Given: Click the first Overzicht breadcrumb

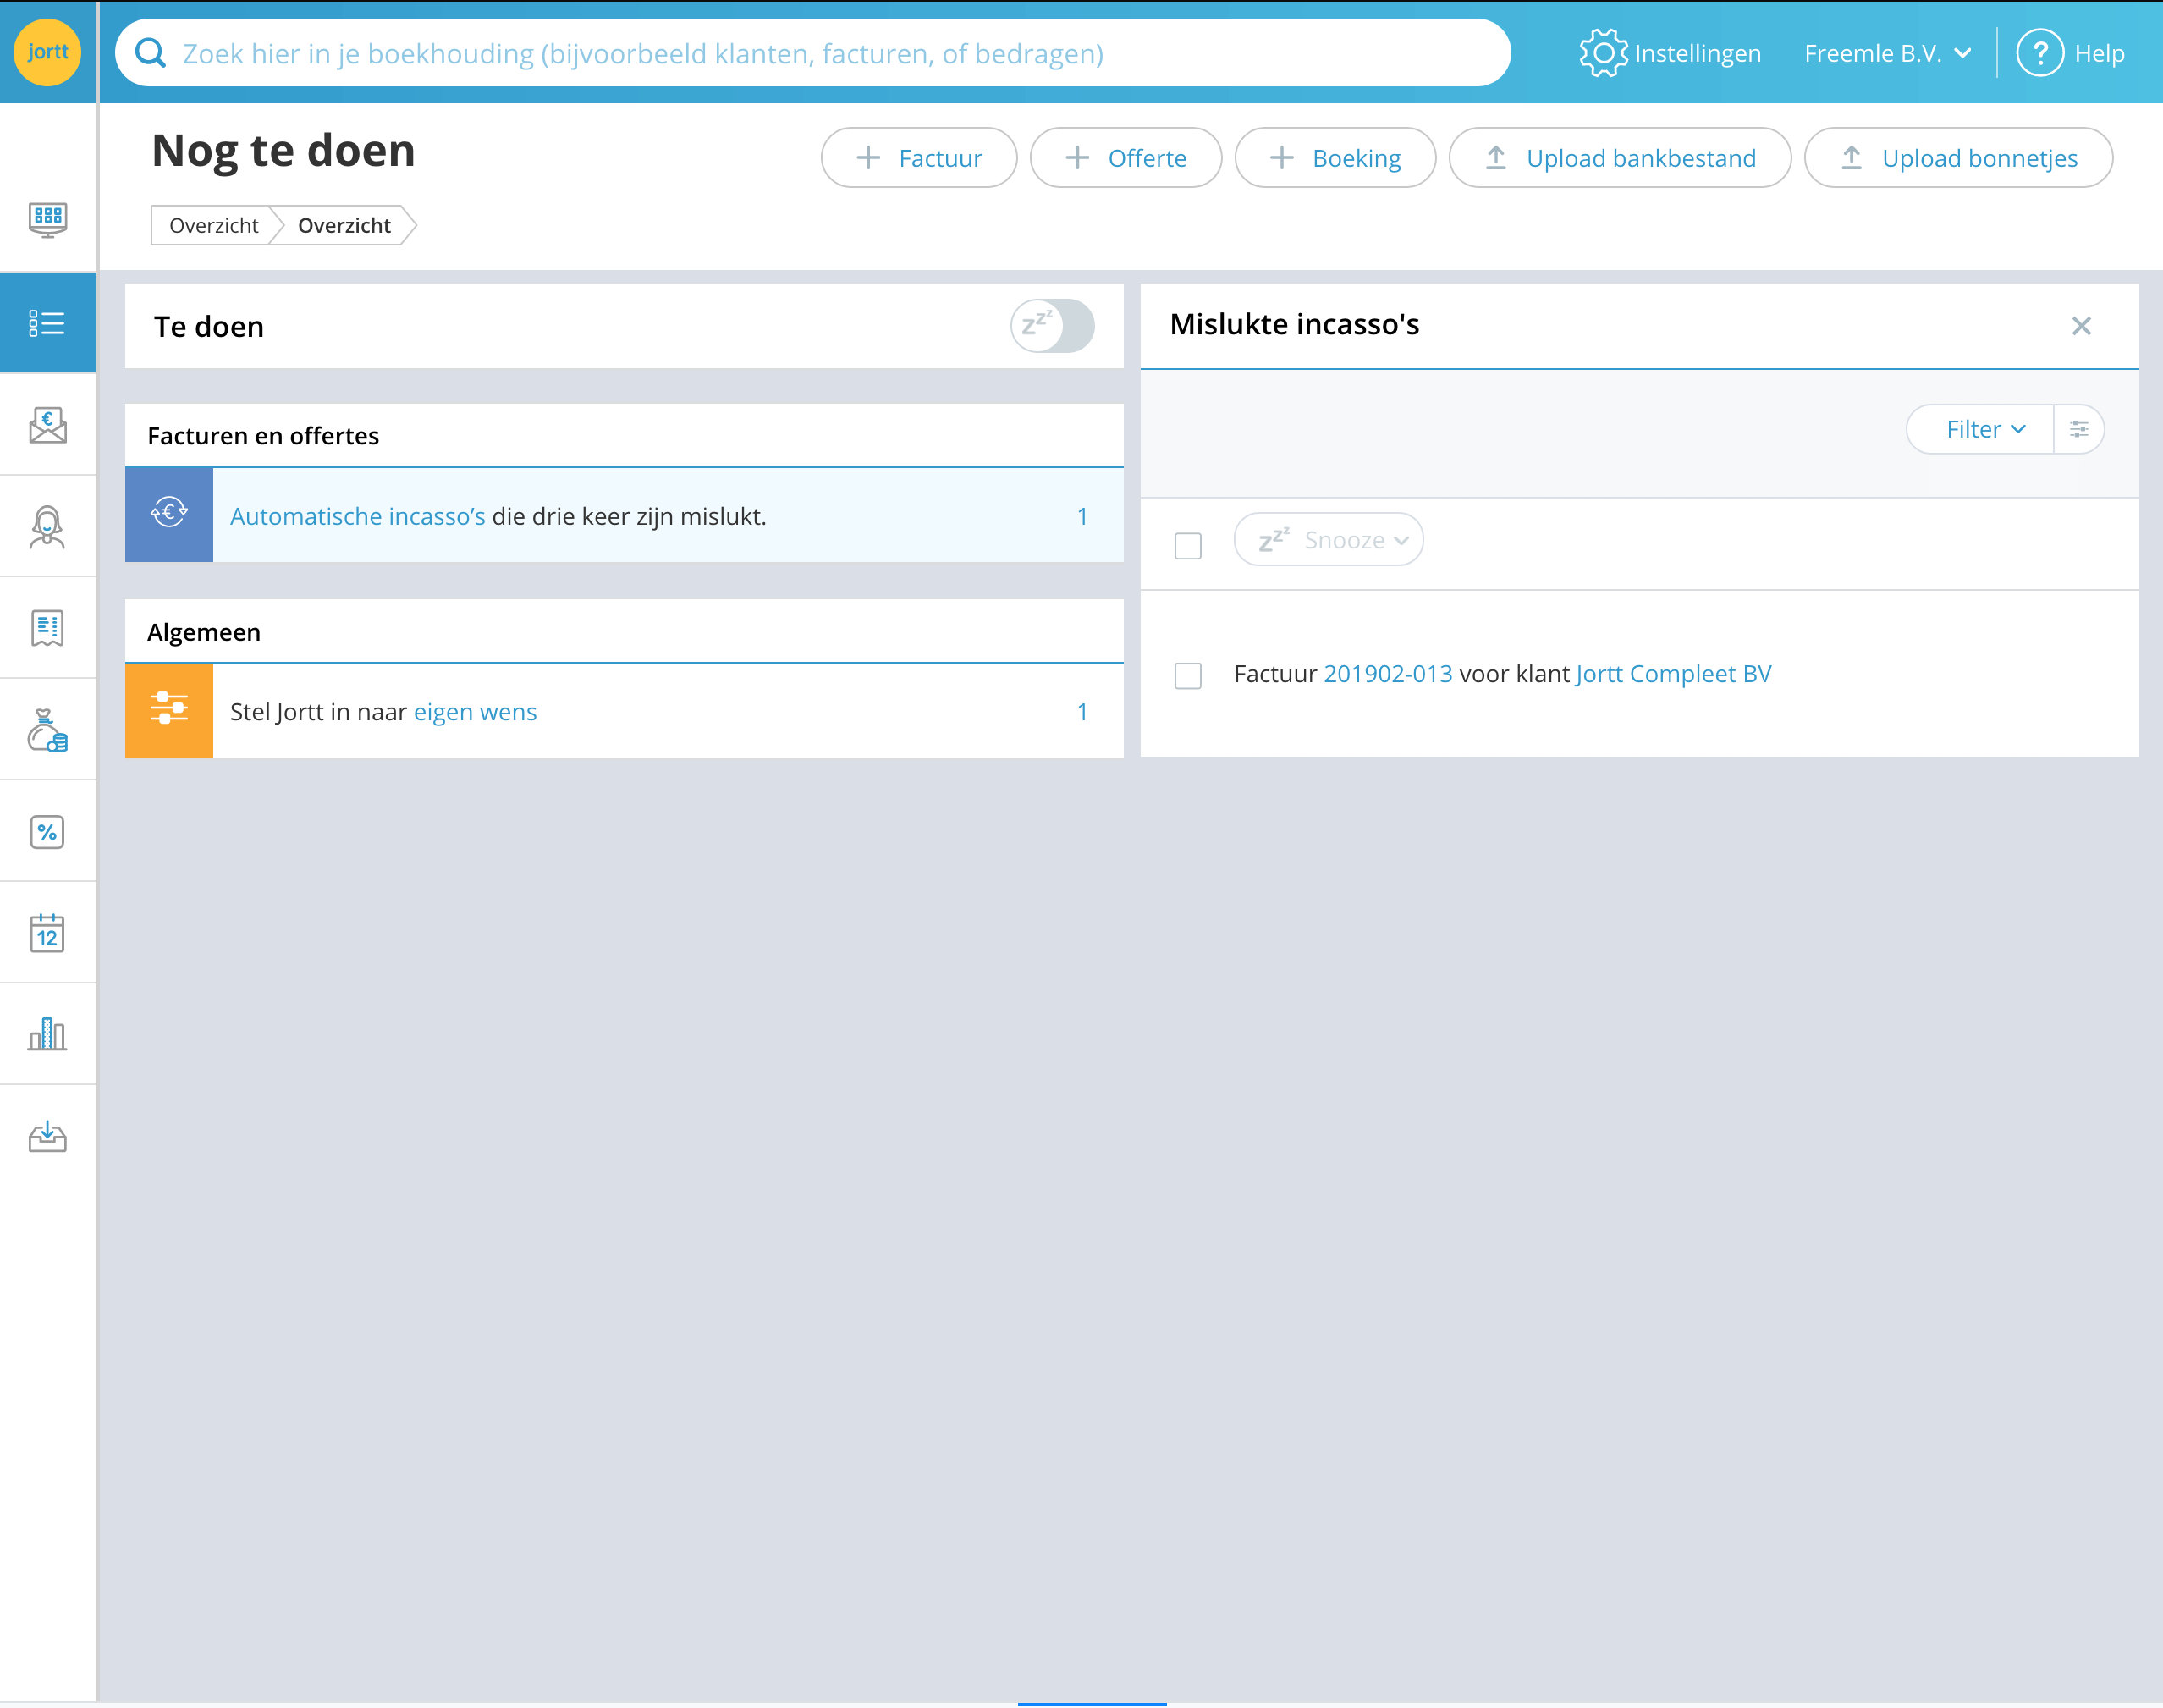Looking at the screenshot, I should (213, 225).
